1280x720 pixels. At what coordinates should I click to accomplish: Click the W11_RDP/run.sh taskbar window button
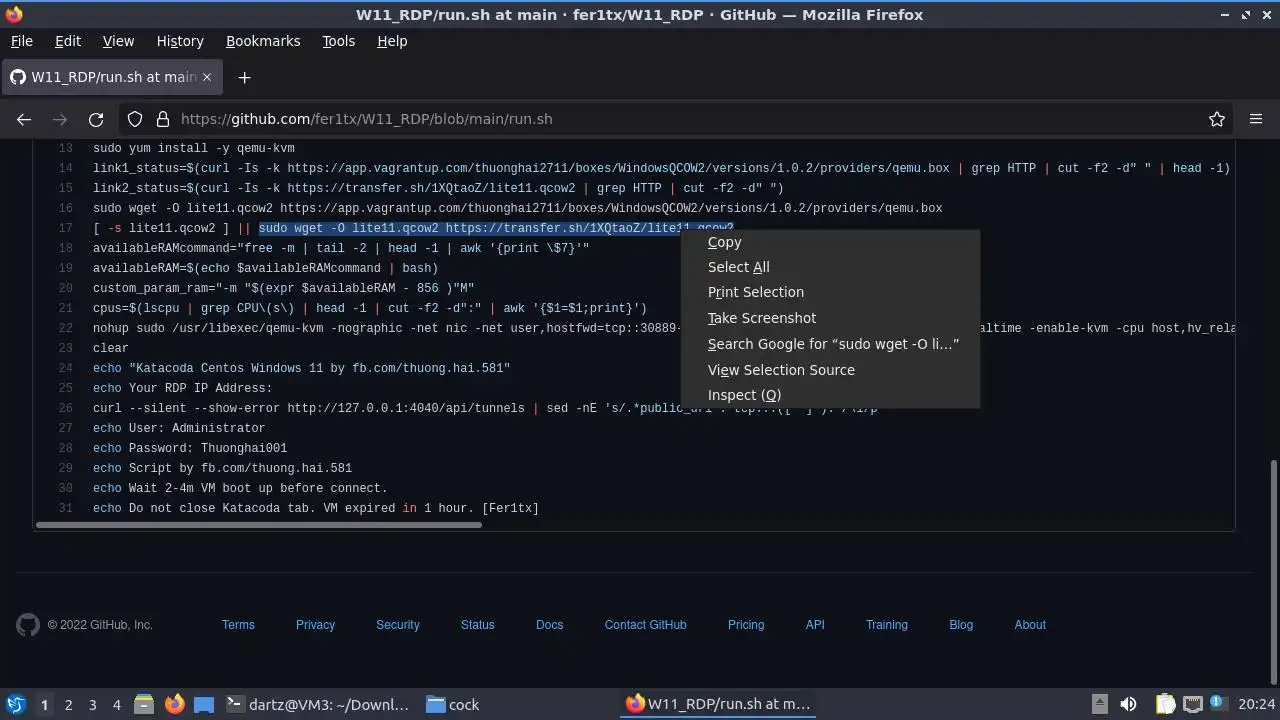point(718,704)
